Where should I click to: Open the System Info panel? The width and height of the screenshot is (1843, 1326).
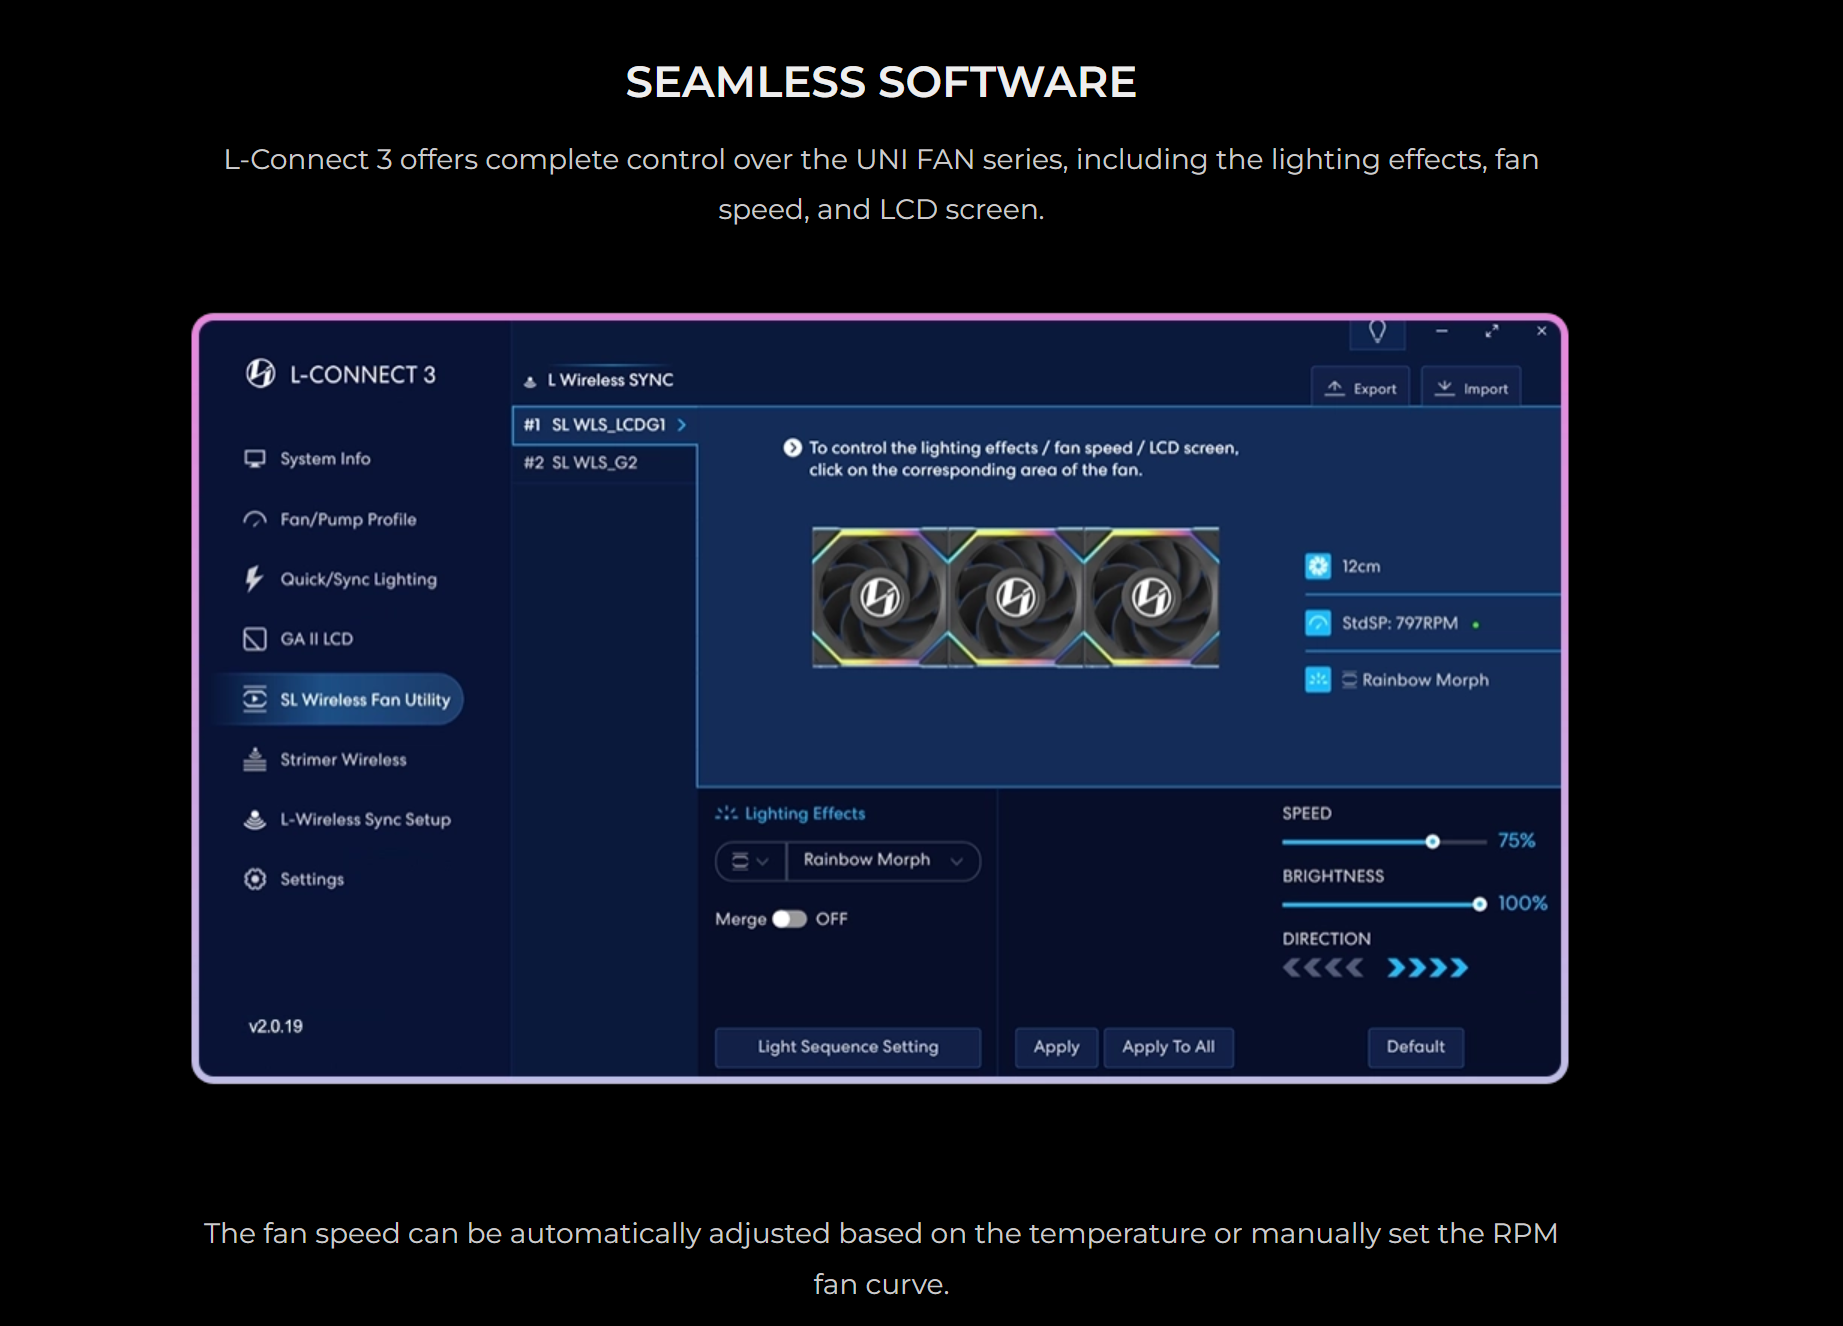click(x=323, y=458)
